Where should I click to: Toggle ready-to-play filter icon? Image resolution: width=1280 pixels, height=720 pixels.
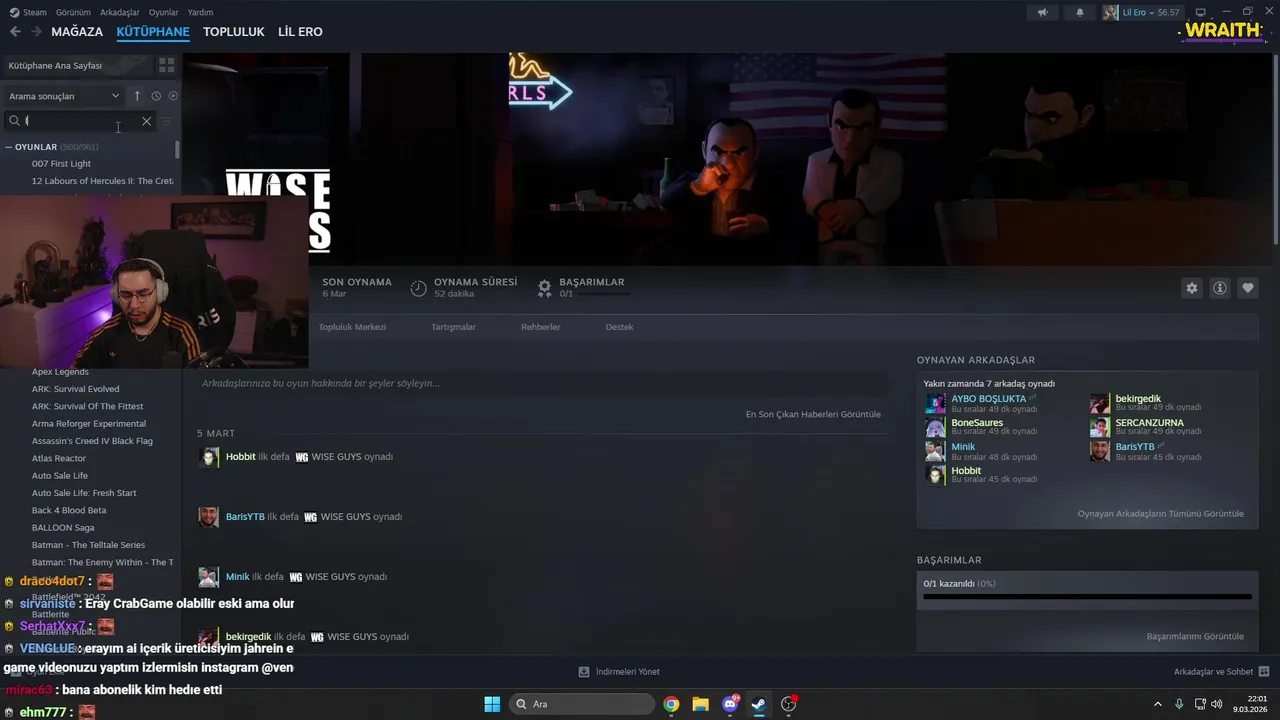(x=173, y=96)
